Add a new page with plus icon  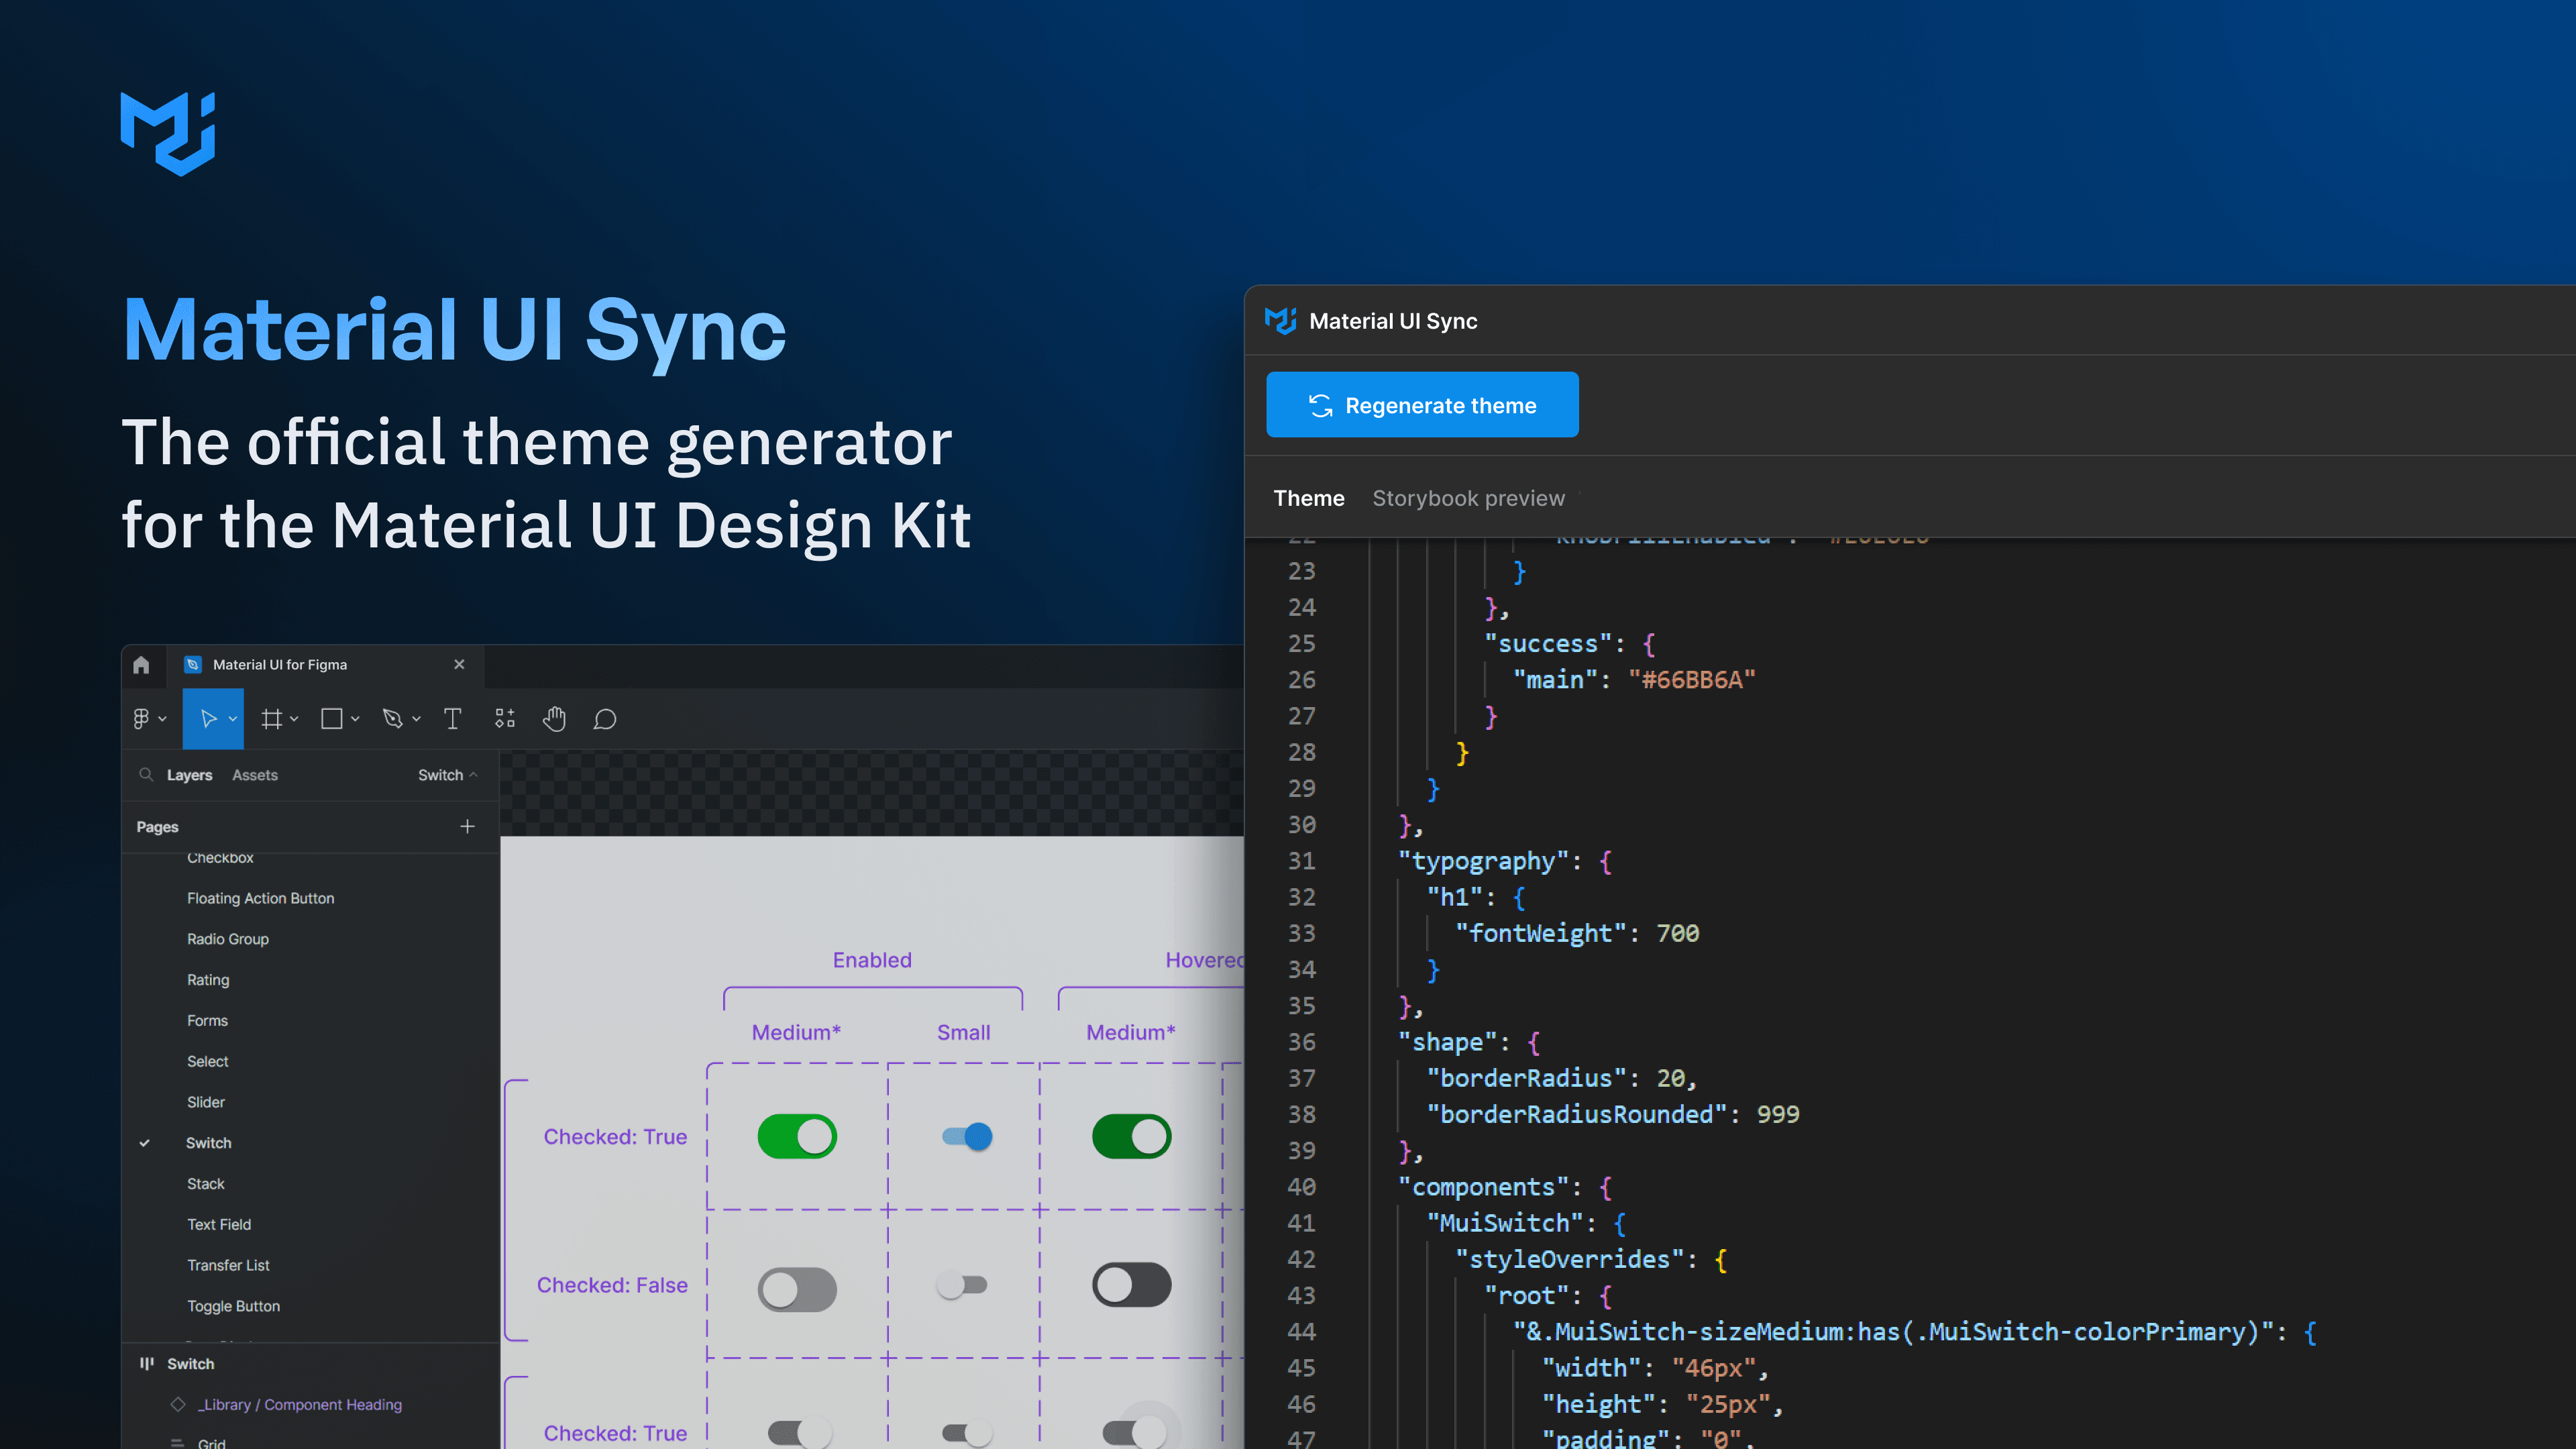point(467,827)
